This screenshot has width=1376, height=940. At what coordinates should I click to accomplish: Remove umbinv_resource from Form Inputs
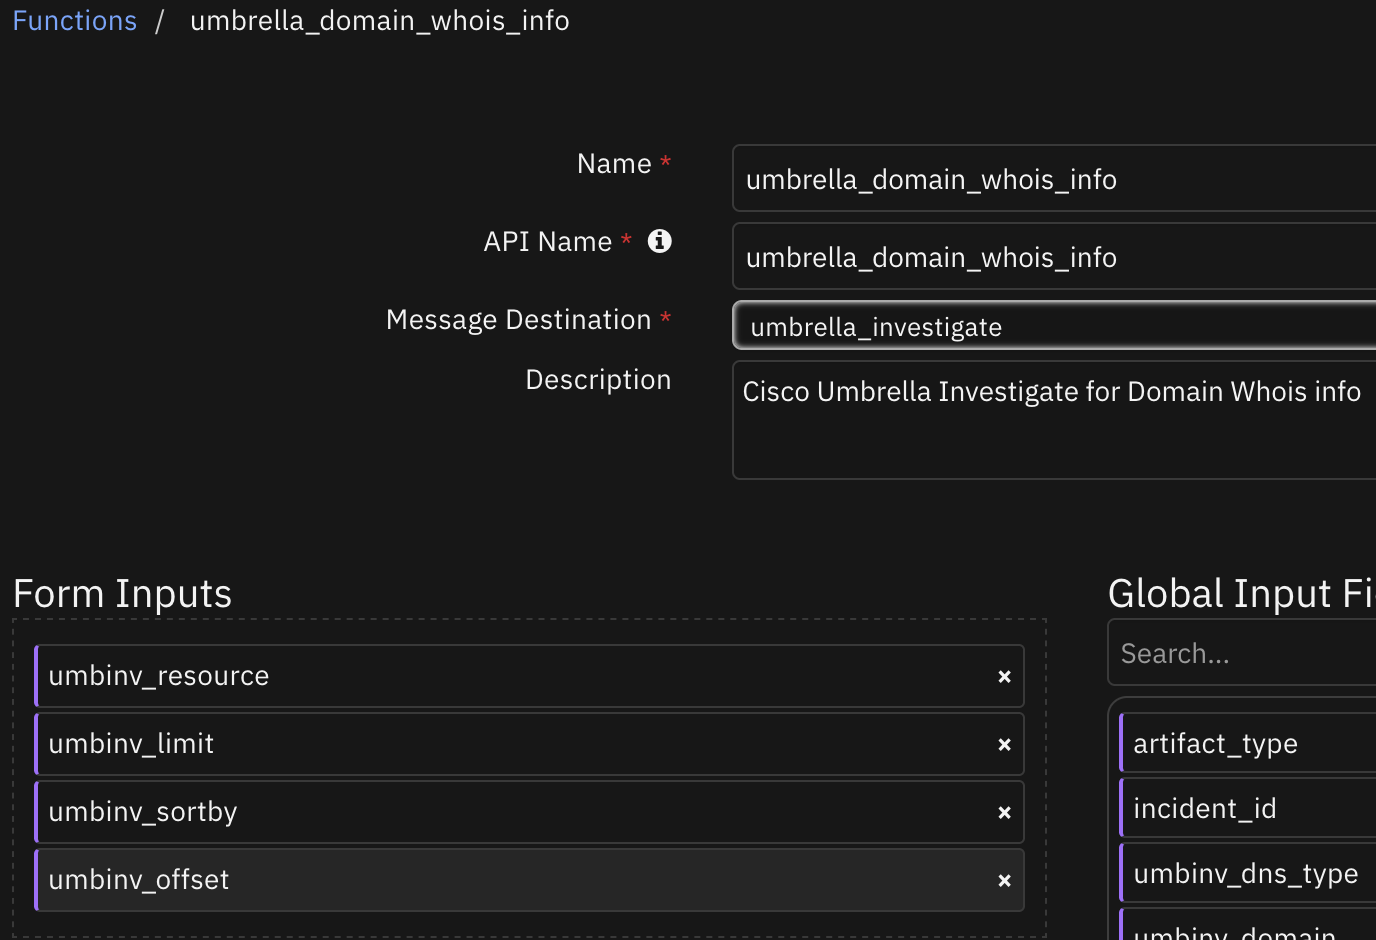[1004, 677]
